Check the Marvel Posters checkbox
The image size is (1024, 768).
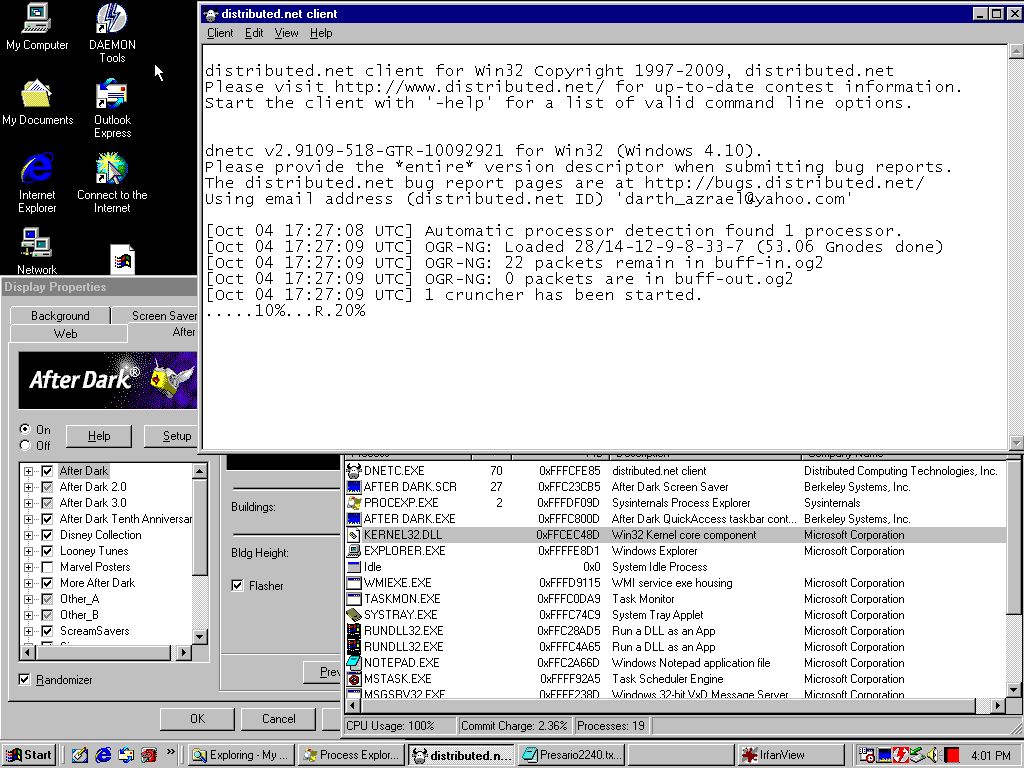point(47,567)
